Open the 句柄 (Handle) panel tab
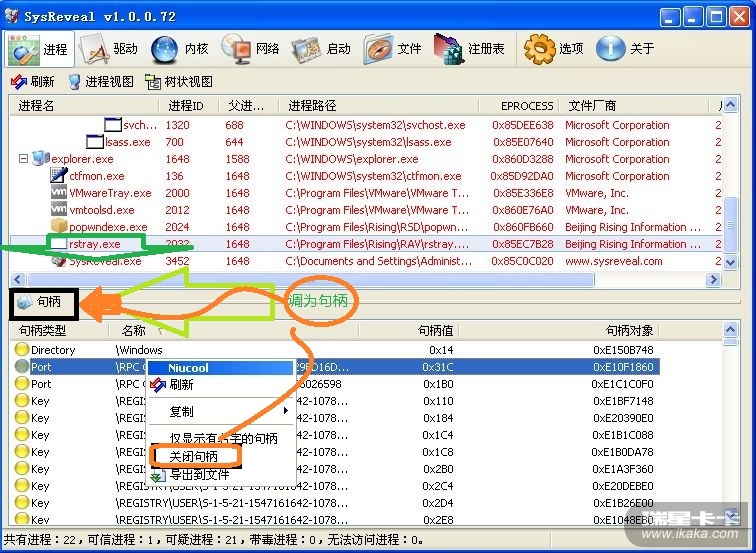756x553 pixels. click(43, 303)
